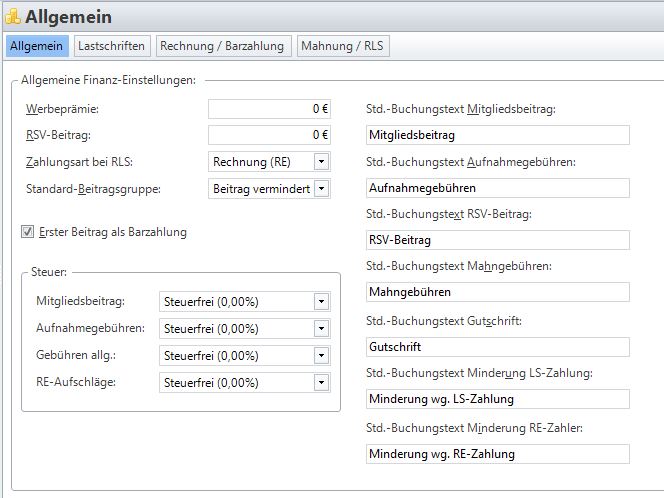Click the RSV-Beitrag amount field

tap(269, 134)
